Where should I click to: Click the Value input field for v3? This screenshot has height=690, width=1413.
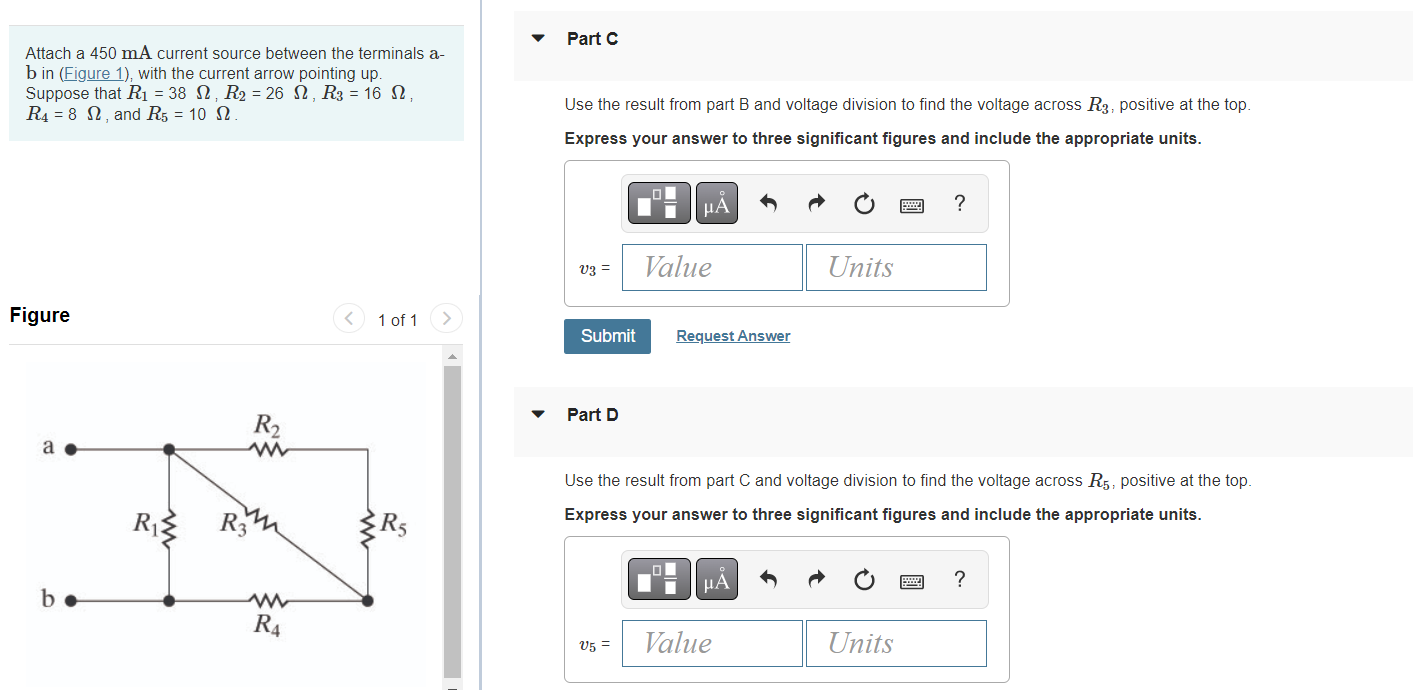tap(711, 267)
